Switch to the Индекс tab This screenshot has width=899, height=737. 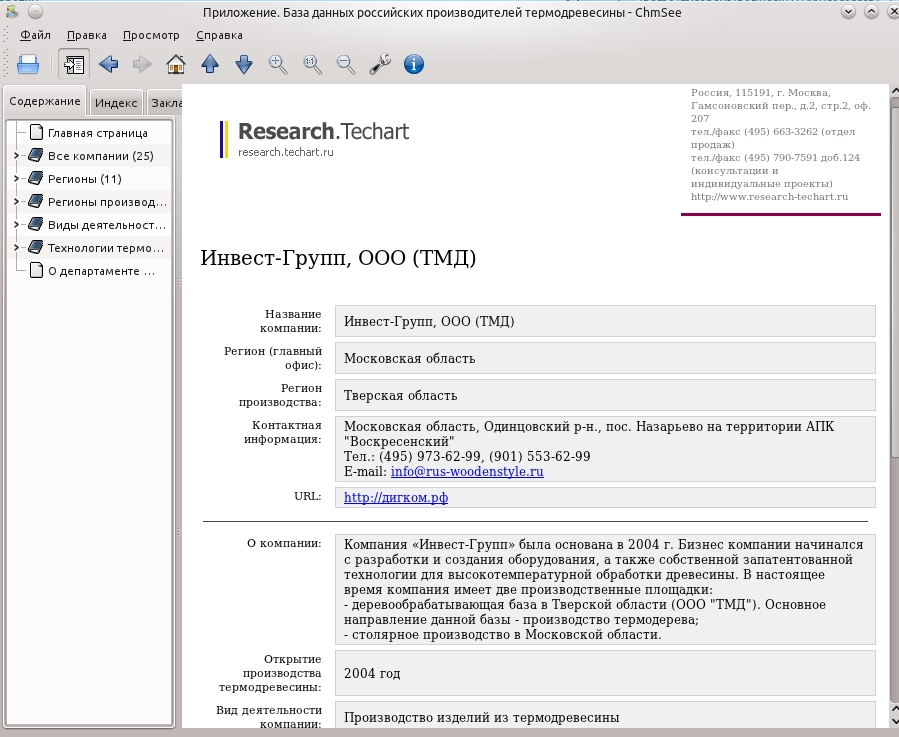coord(116,103)
